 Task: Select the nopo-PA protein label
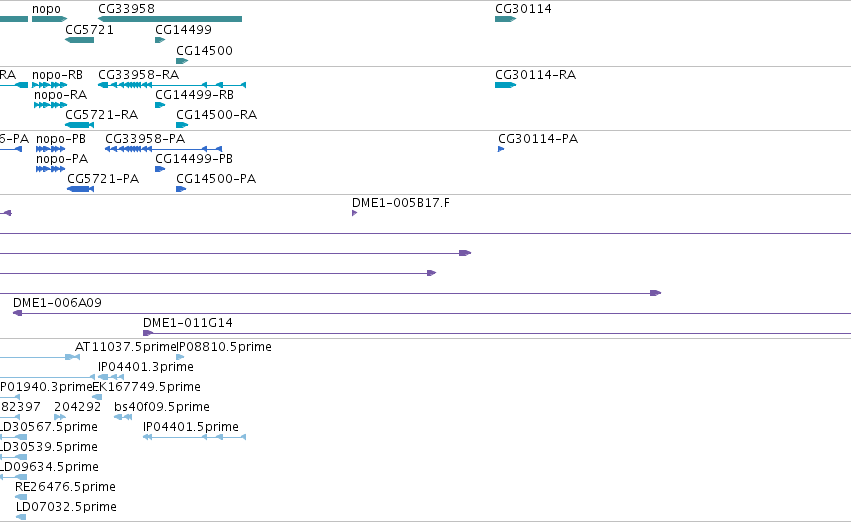62,158
